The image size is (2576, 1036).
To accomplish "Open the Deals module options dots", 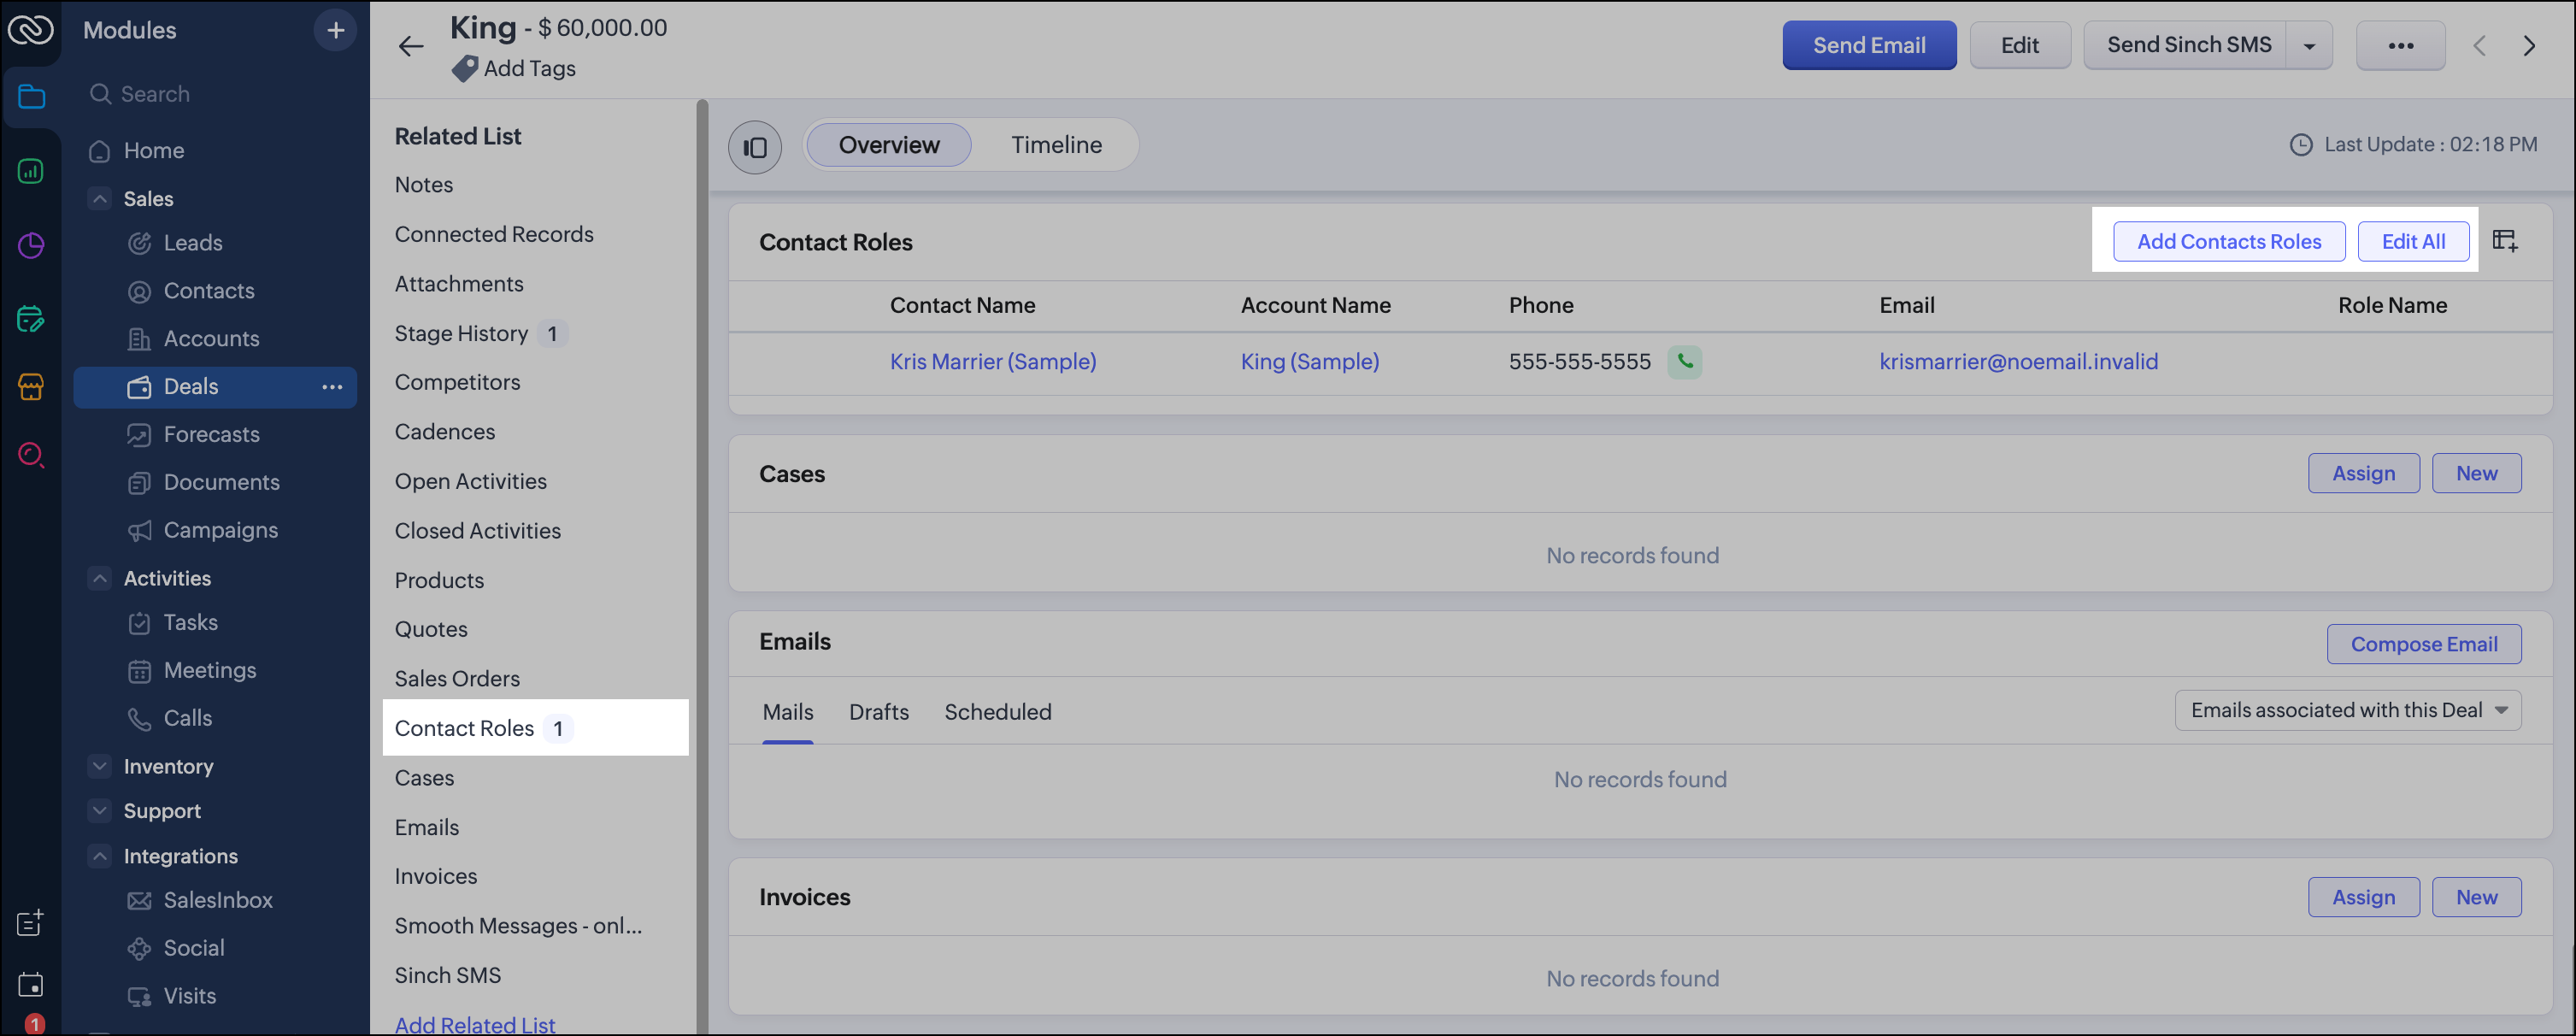I will coord(332,386).
